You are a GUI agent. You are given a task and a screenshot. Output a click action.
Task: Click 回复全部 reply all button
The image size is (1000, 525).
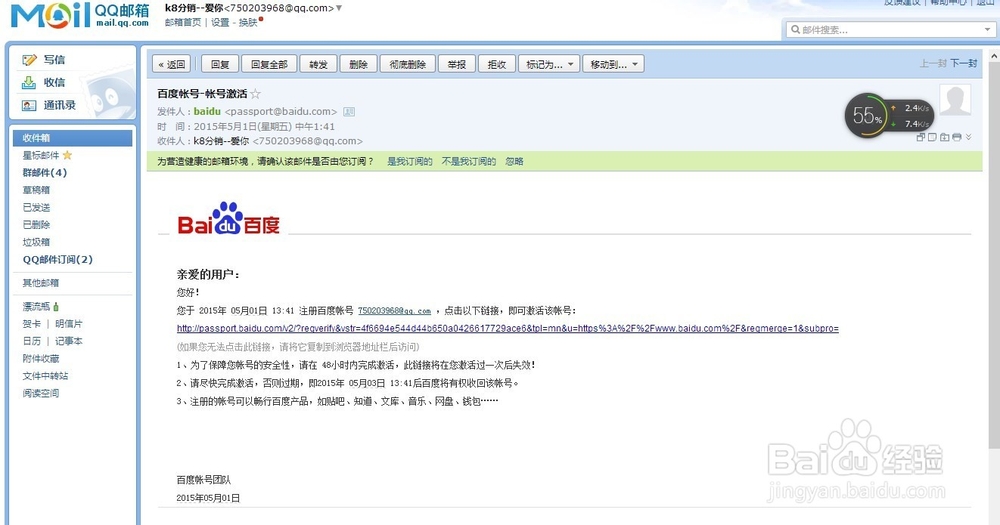tap(269, 64)
